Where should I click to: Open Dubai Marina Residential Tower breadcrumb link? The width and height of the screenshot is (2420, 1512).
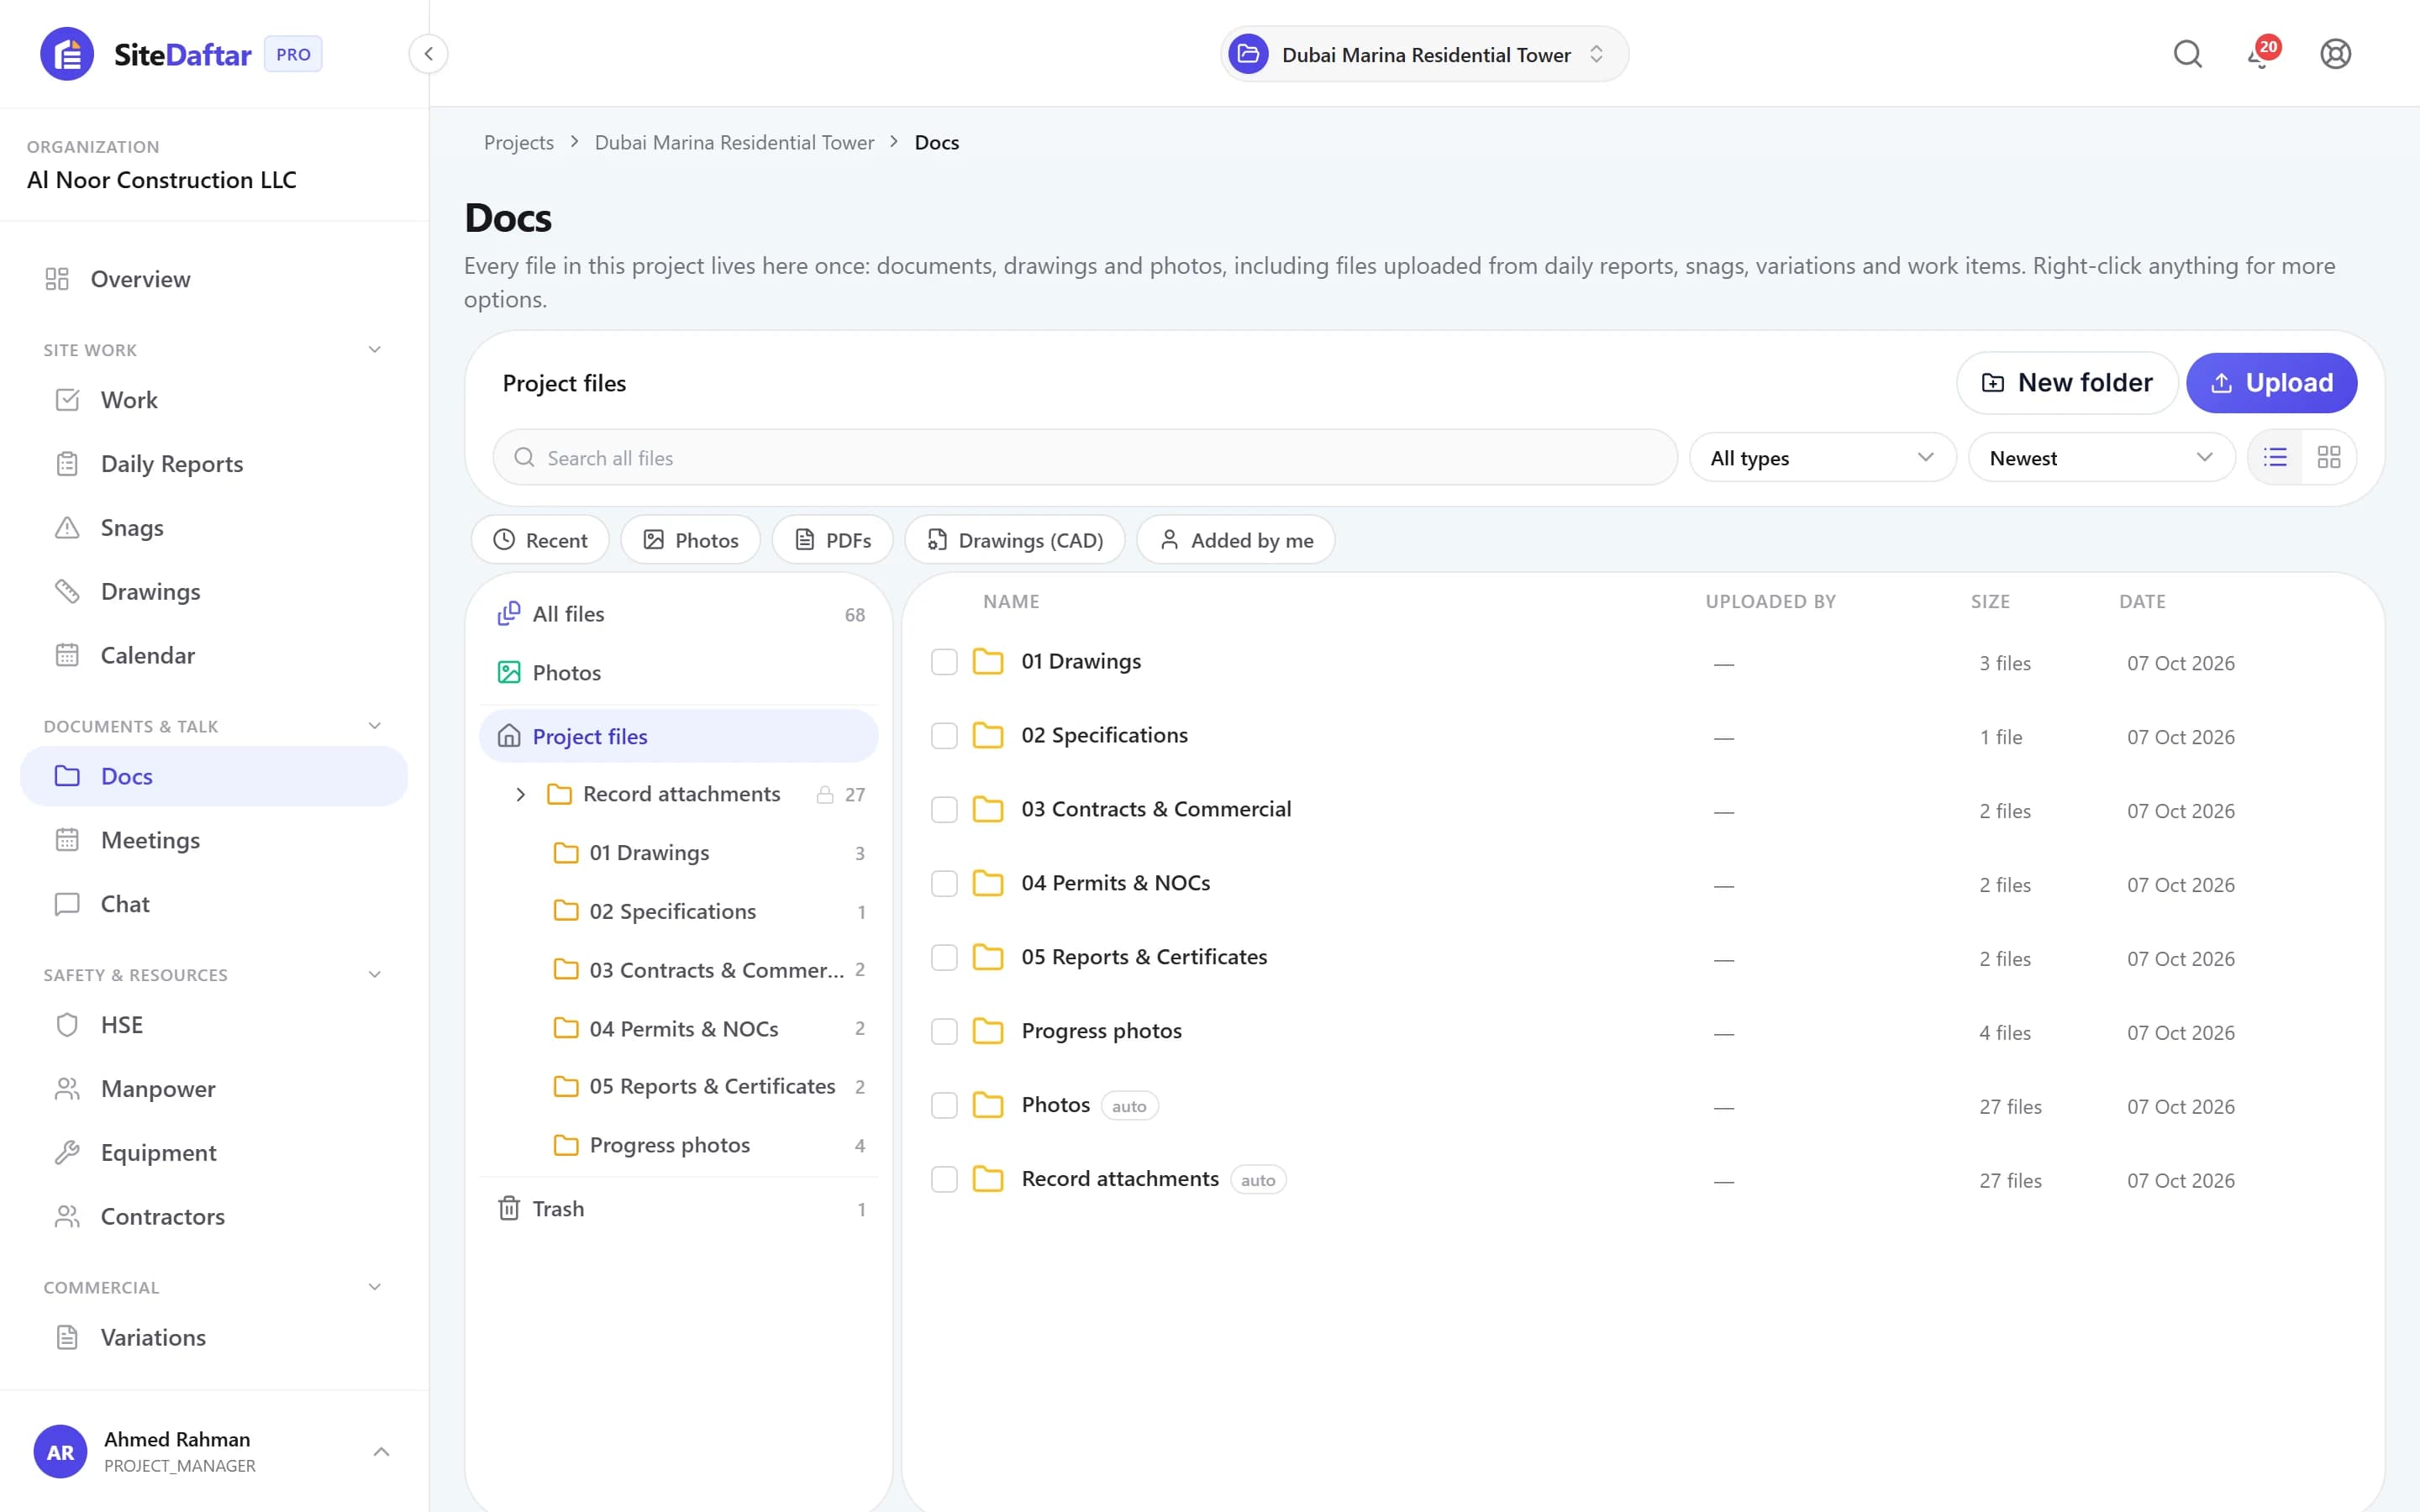point(734,142)
